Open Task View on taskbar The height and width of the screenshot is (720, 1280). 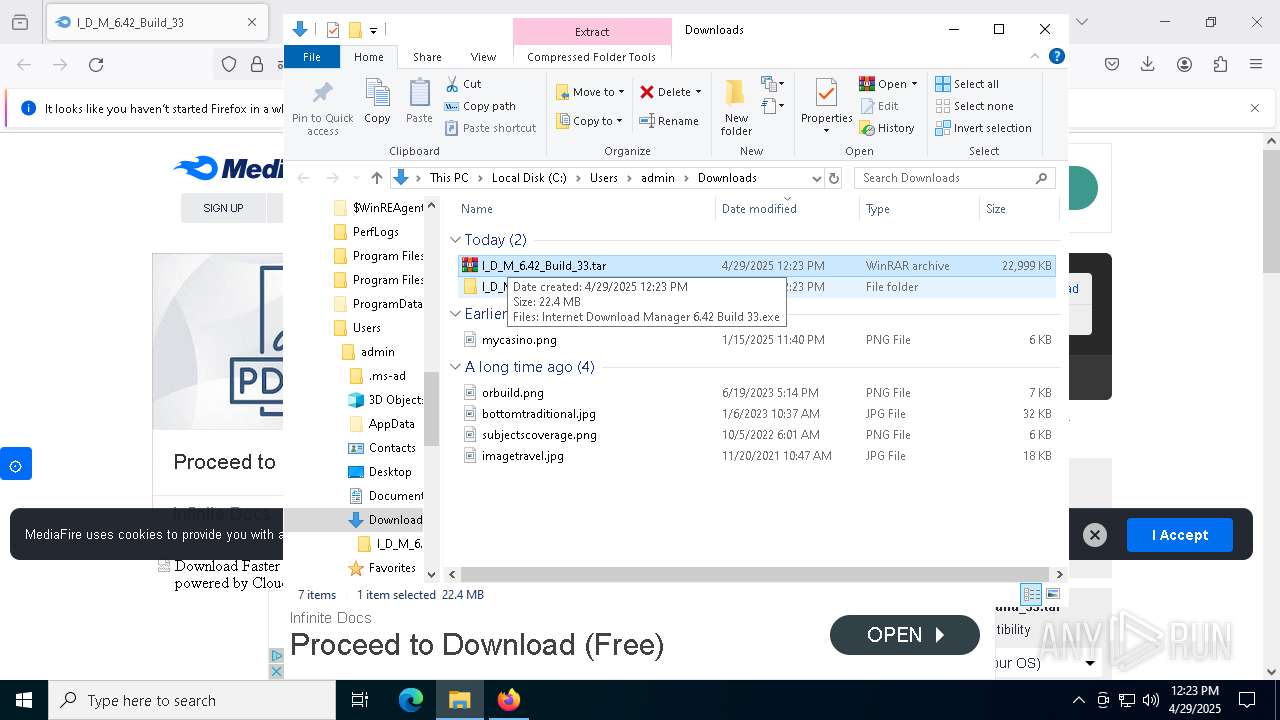pos(360,700)
